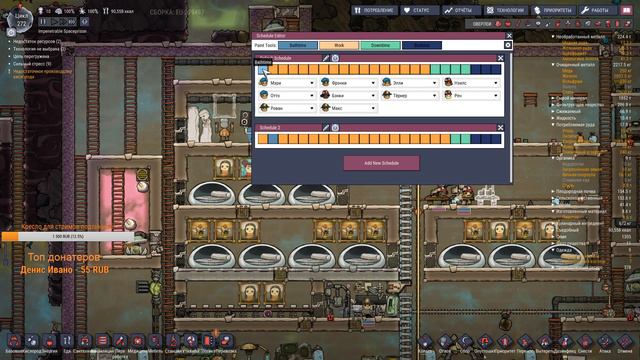
Task: Select Дезинфекция disinfect tool
Action: pyautogui.click(x=565, y=341)
